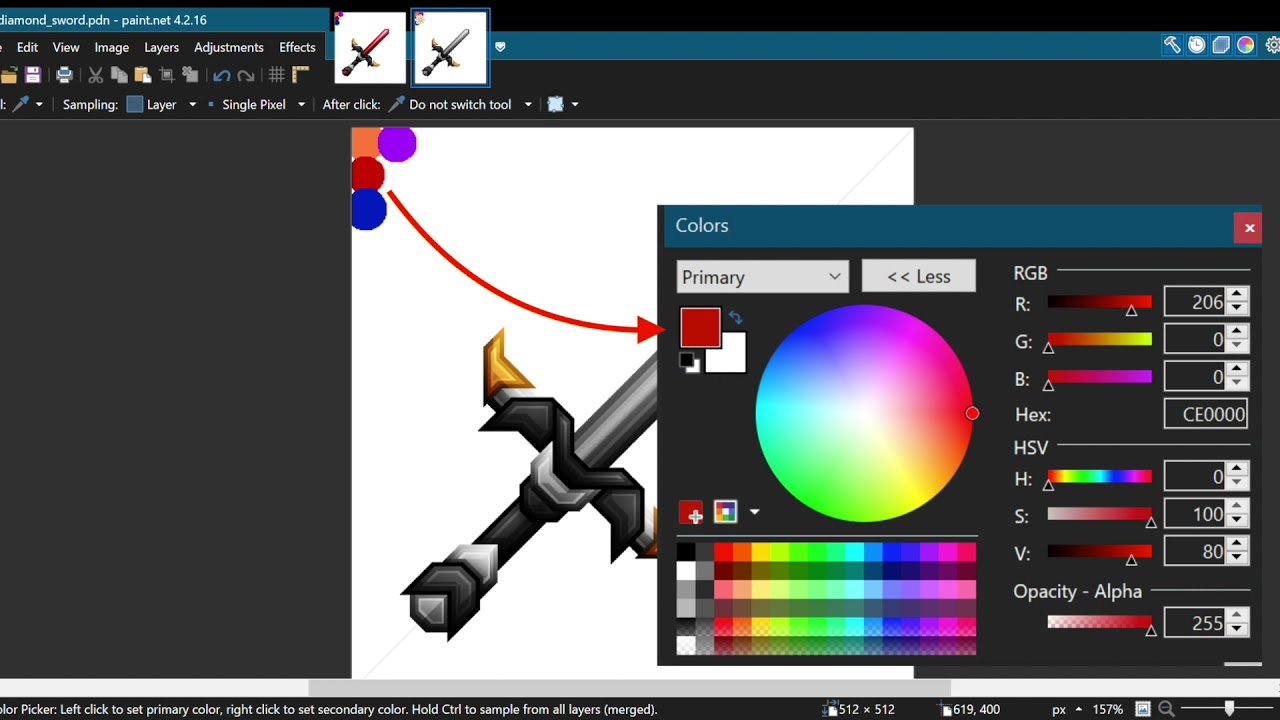The width and height of the screenshot is (1280, 720).
Task: Click the zoom-to-window icon in status bar
Action: point(1143,709)
